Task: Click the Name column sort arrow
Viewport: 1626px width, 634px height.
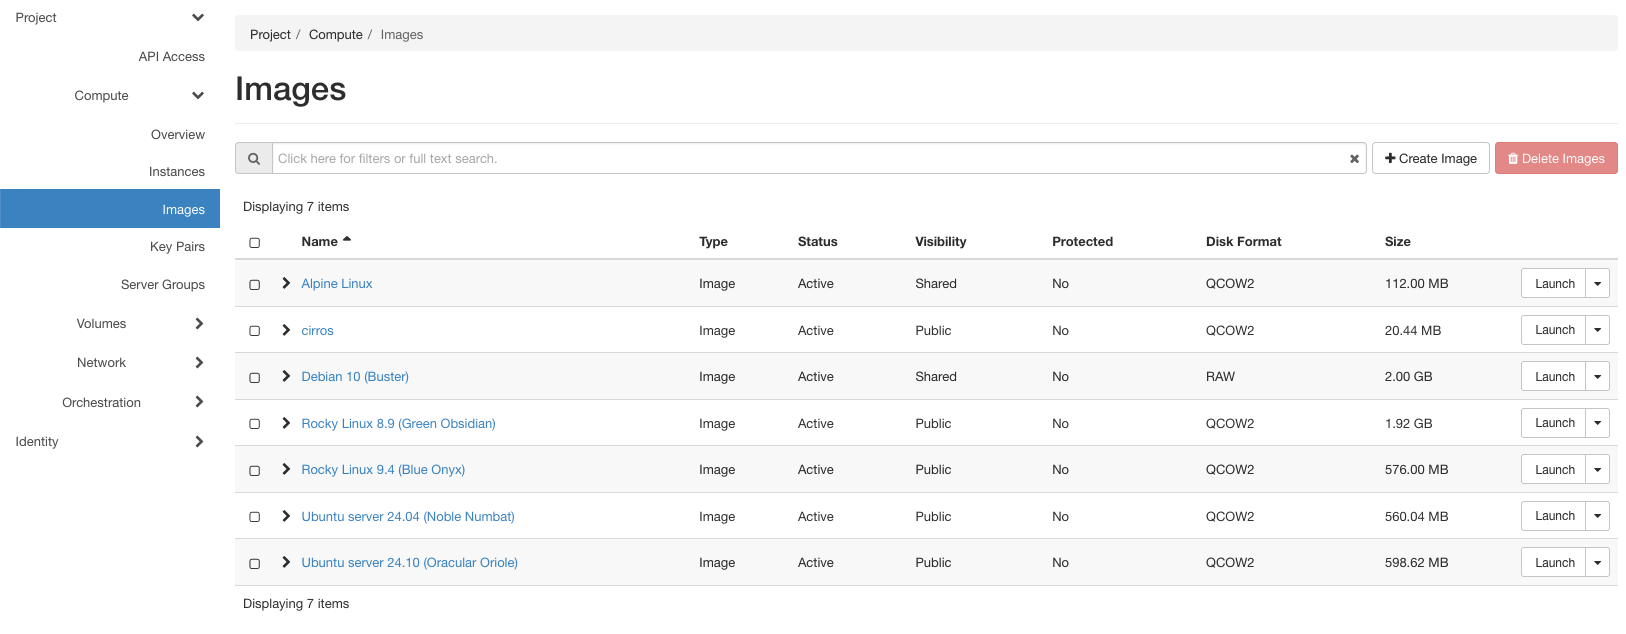Action: (347, 240)
